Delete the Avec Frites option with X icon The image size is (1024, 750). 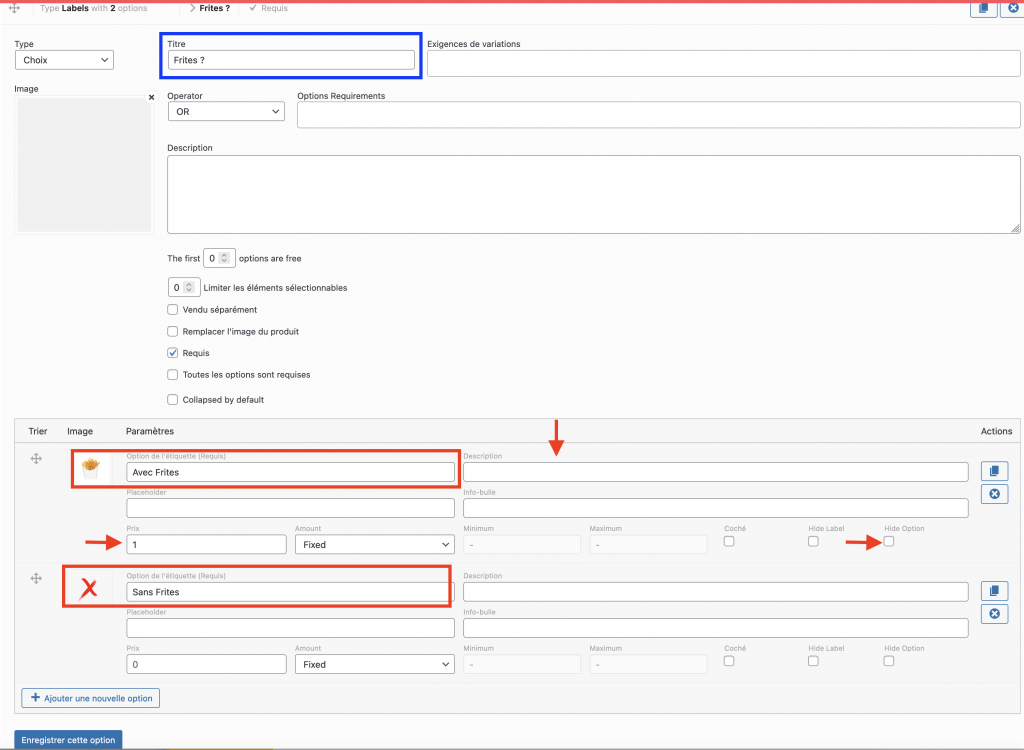[994, 494]
